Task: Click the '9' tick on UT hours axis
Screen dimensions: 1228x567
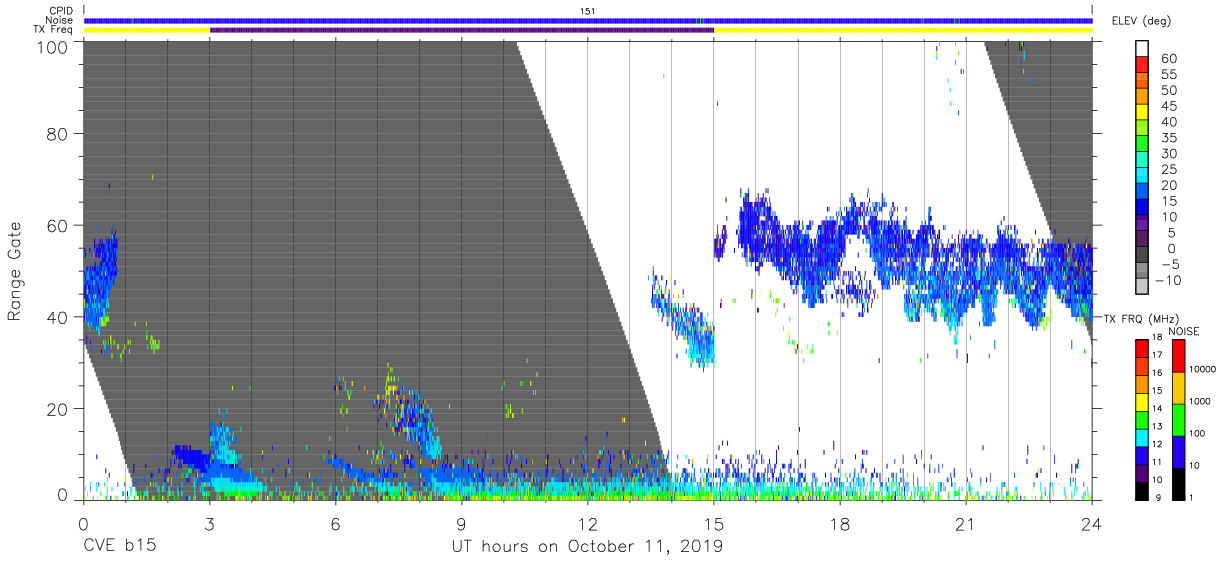Action: (x=461, y=523)
